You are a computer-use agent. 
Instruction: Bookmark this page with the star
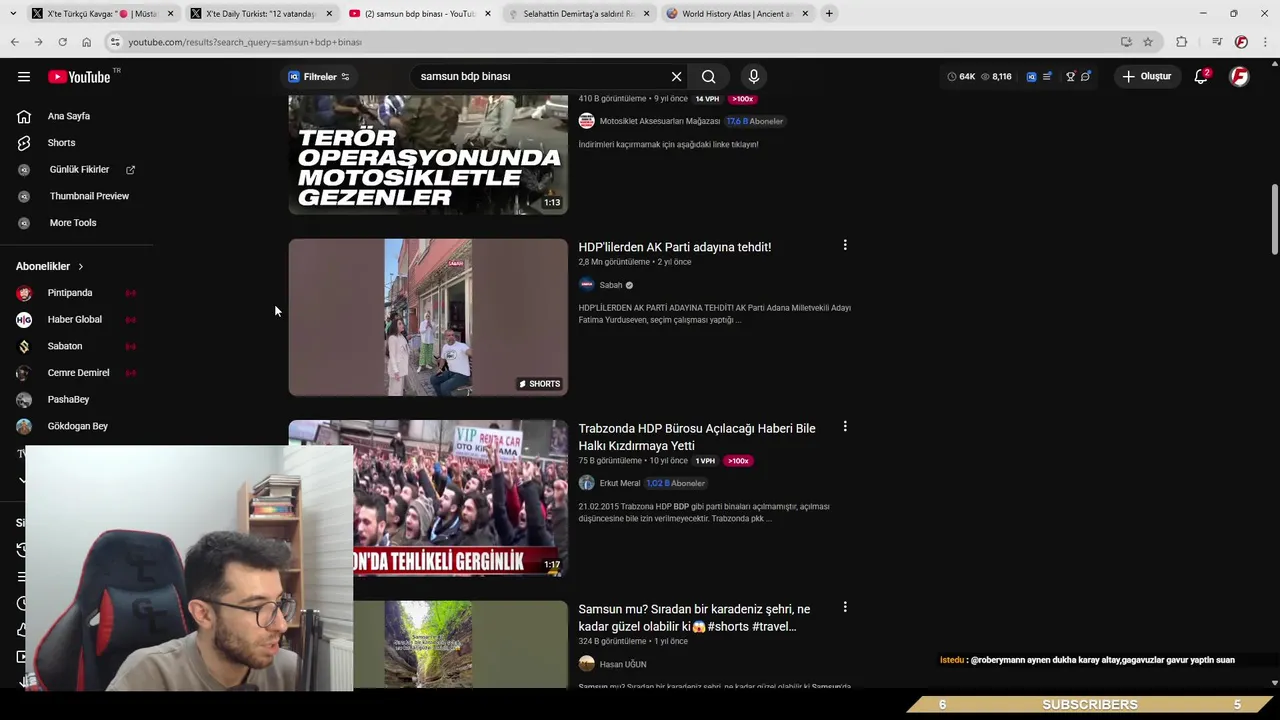tap(1148, 42)
